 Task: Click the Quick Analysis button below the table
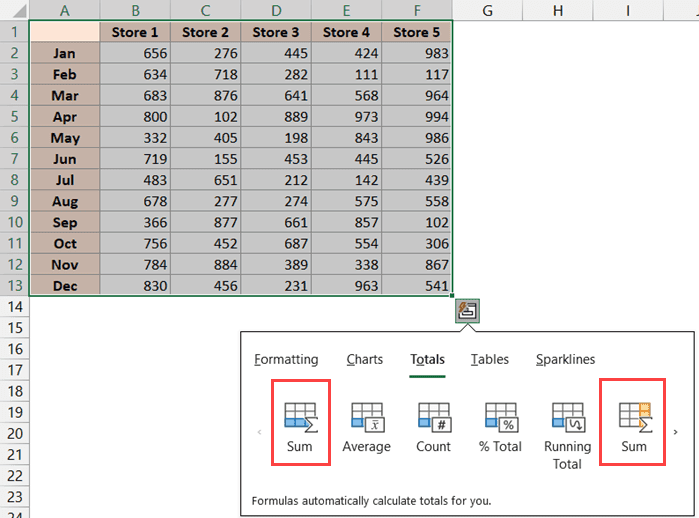[x=466, y=310]
